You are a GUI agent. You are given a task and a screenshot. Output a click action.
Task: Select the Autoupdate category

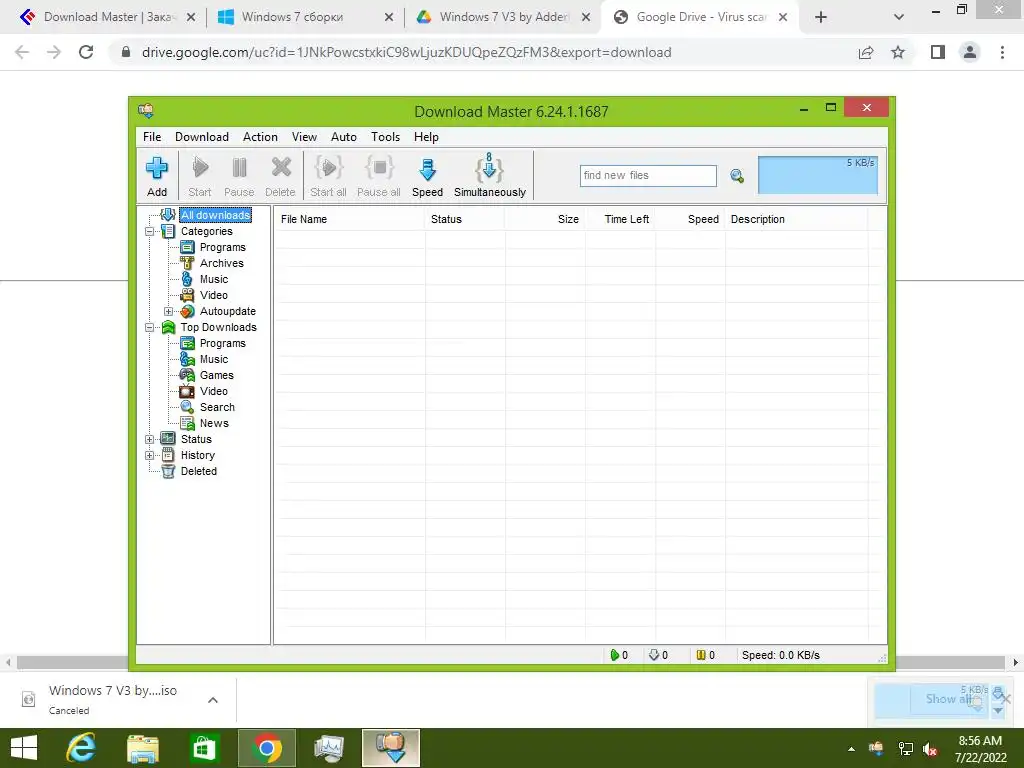click(x=227, y=312)
